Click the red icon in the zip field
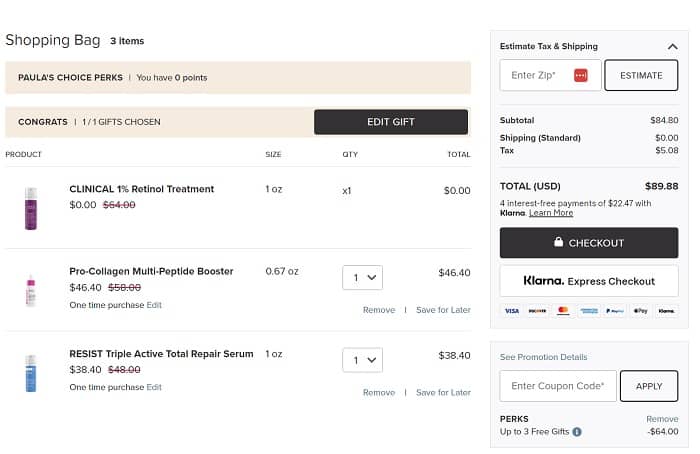This screenshot has height=454, width=700. tap(580, 76)
